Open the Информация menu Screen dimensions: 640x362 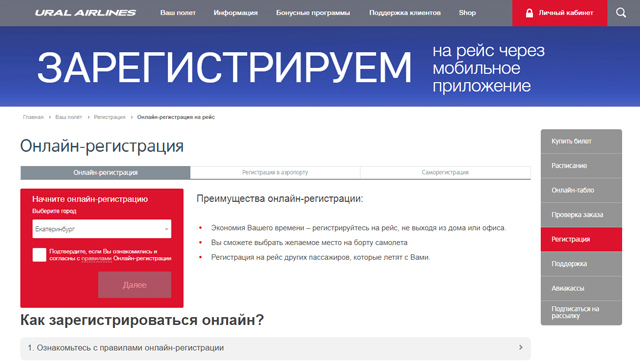click(236, 13)
